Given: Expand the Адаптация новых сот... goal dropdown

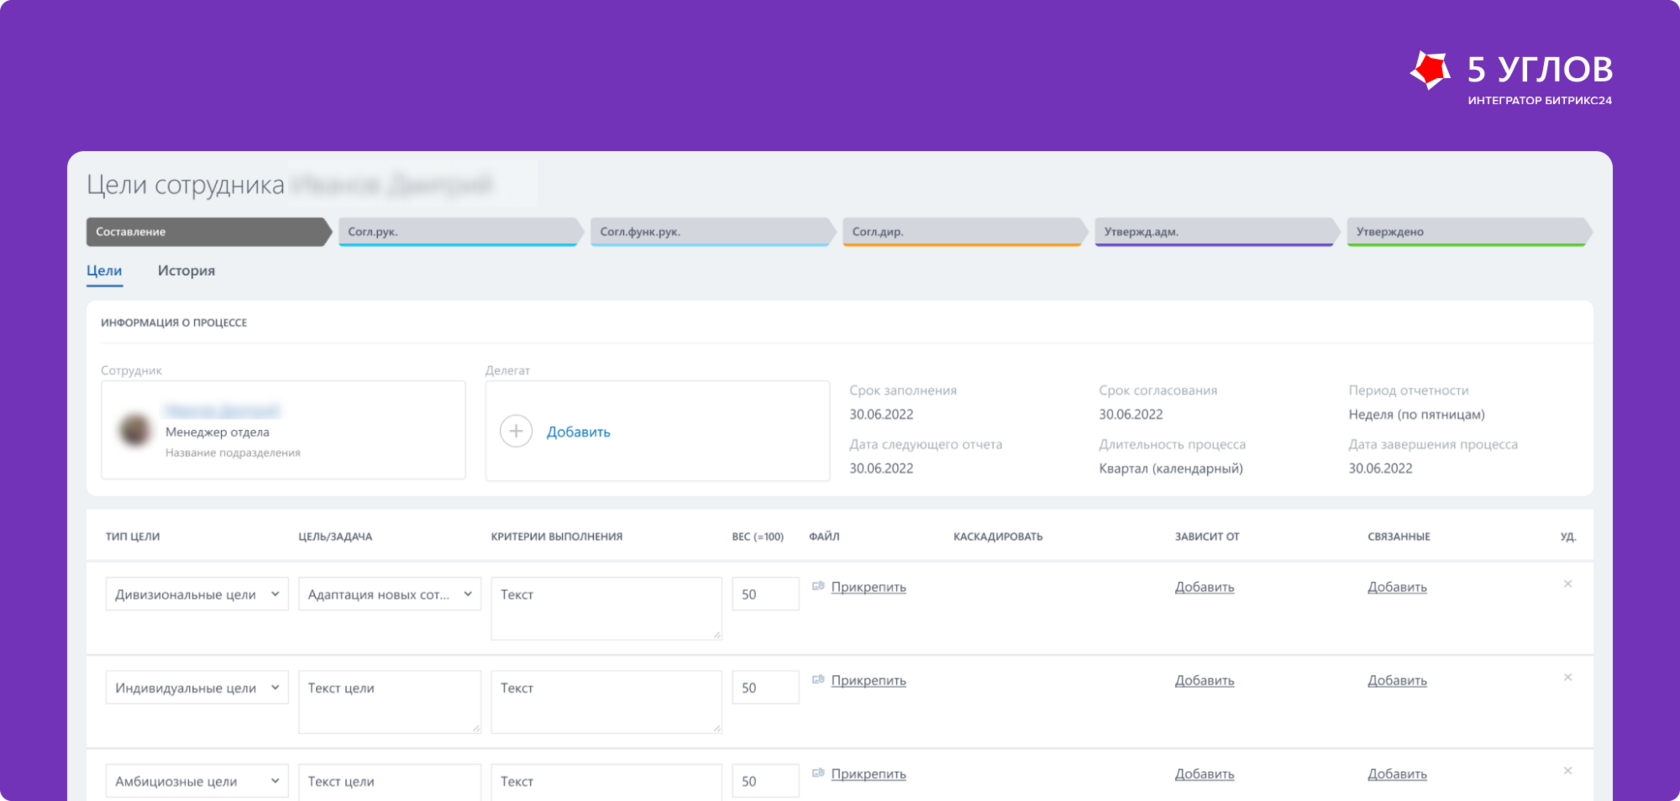Looking at the screenshot, I should pos(389,594).
